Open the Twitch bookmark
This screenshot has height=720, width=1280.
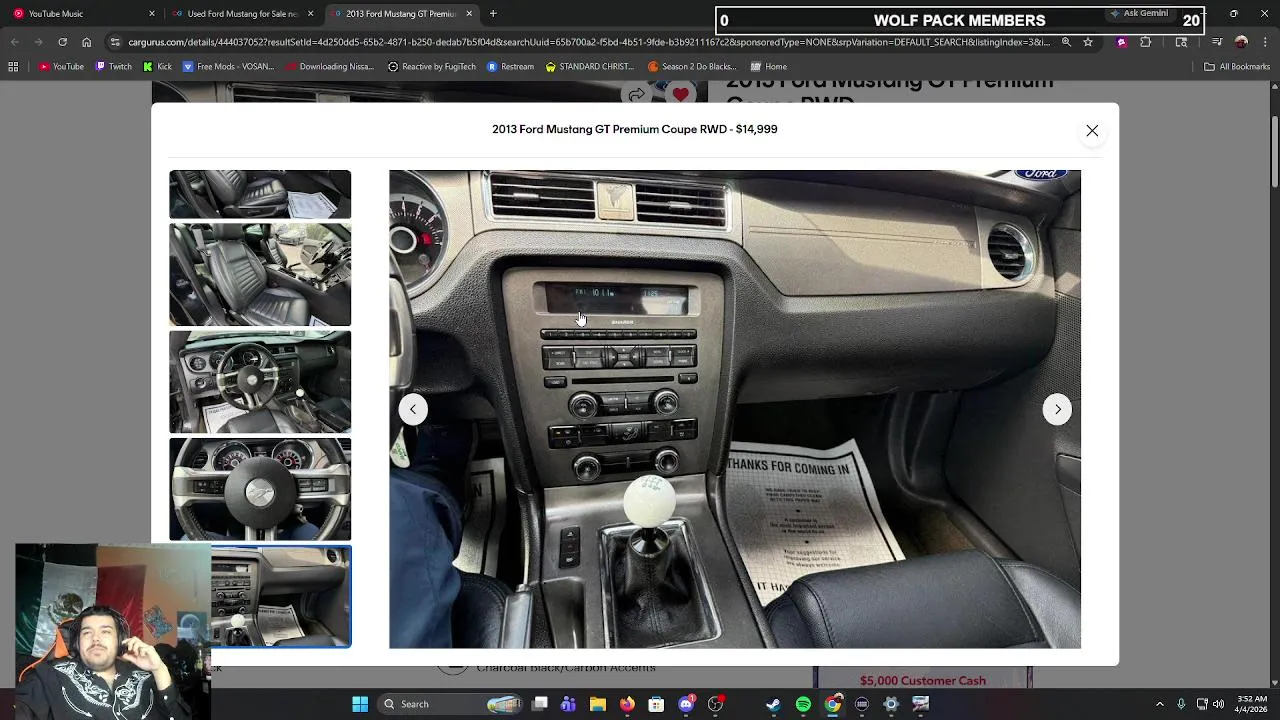pos(114,67)
